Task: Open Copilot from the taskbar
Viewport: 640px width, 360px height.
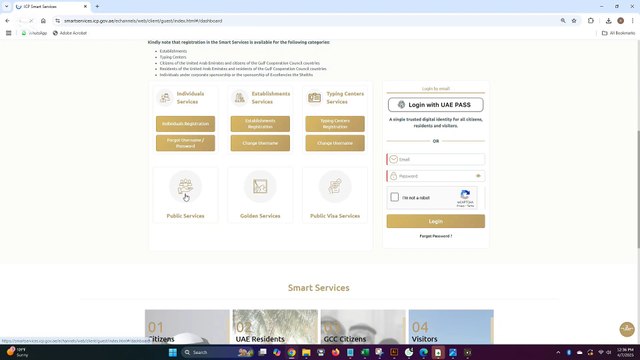Action: click(277, 352)
